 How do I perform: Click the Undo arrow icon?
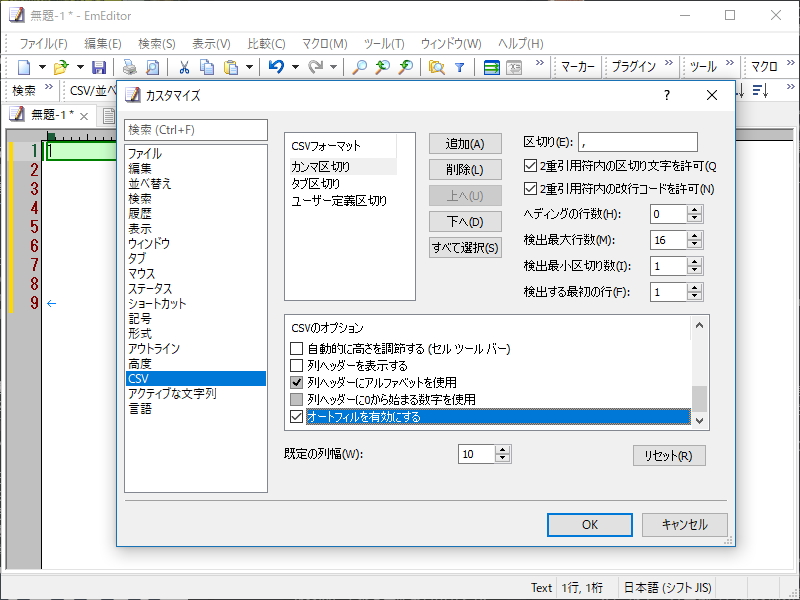tap(276, 67)
